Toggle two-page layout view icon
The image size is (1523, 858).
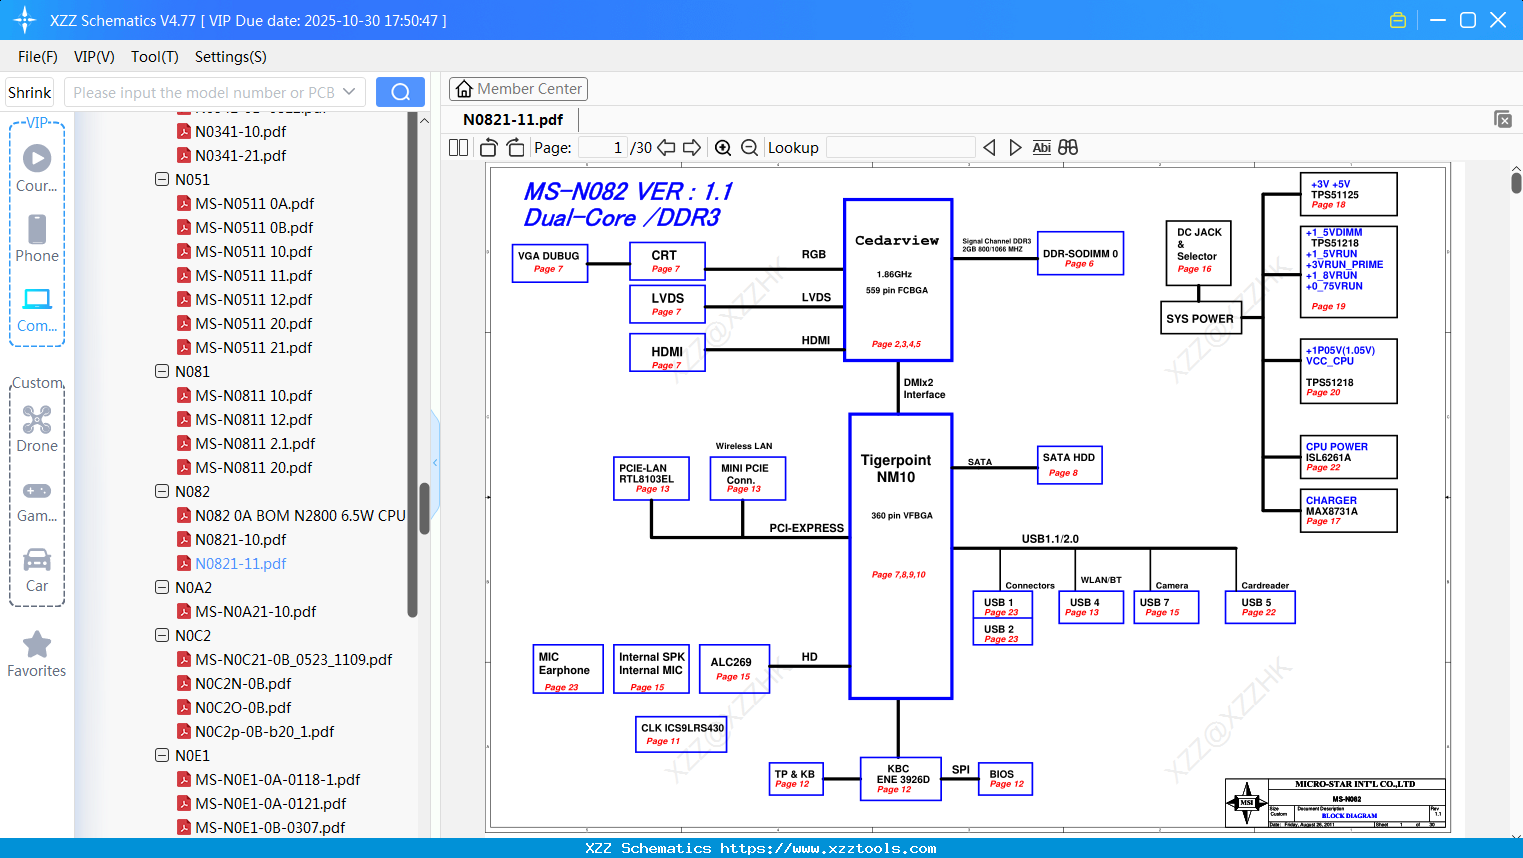[x=458, y=148]
